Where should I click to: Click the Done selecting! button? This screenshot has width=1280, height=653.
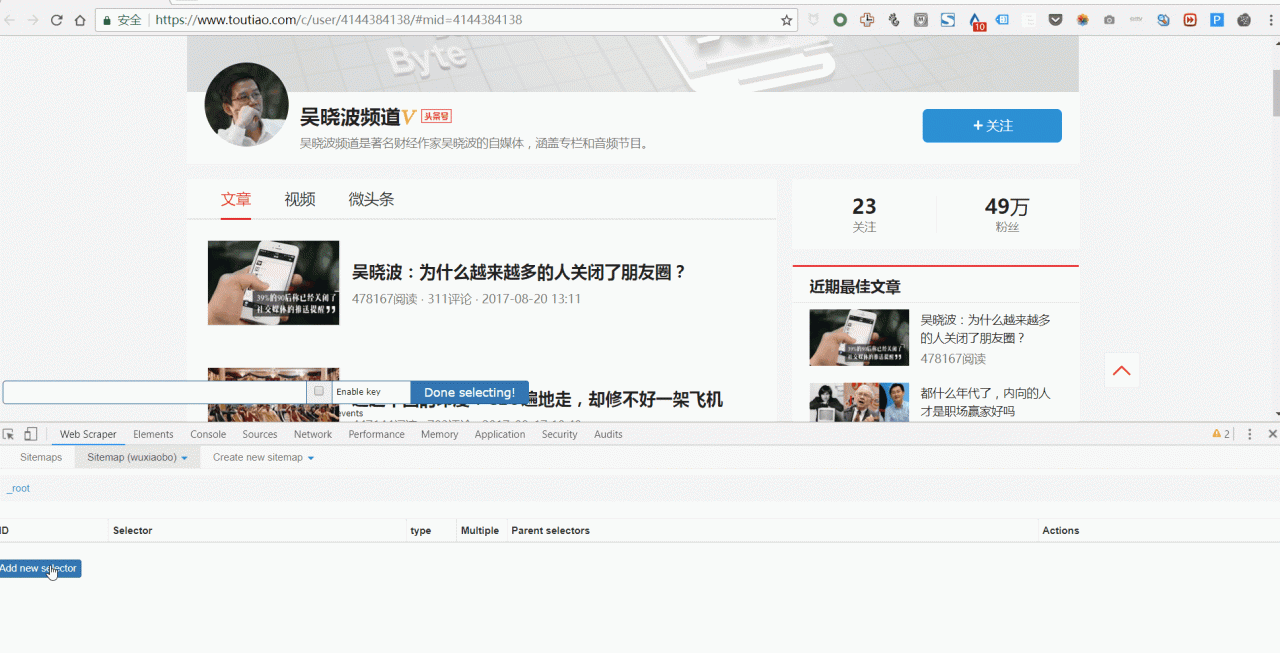coord(470,392)
